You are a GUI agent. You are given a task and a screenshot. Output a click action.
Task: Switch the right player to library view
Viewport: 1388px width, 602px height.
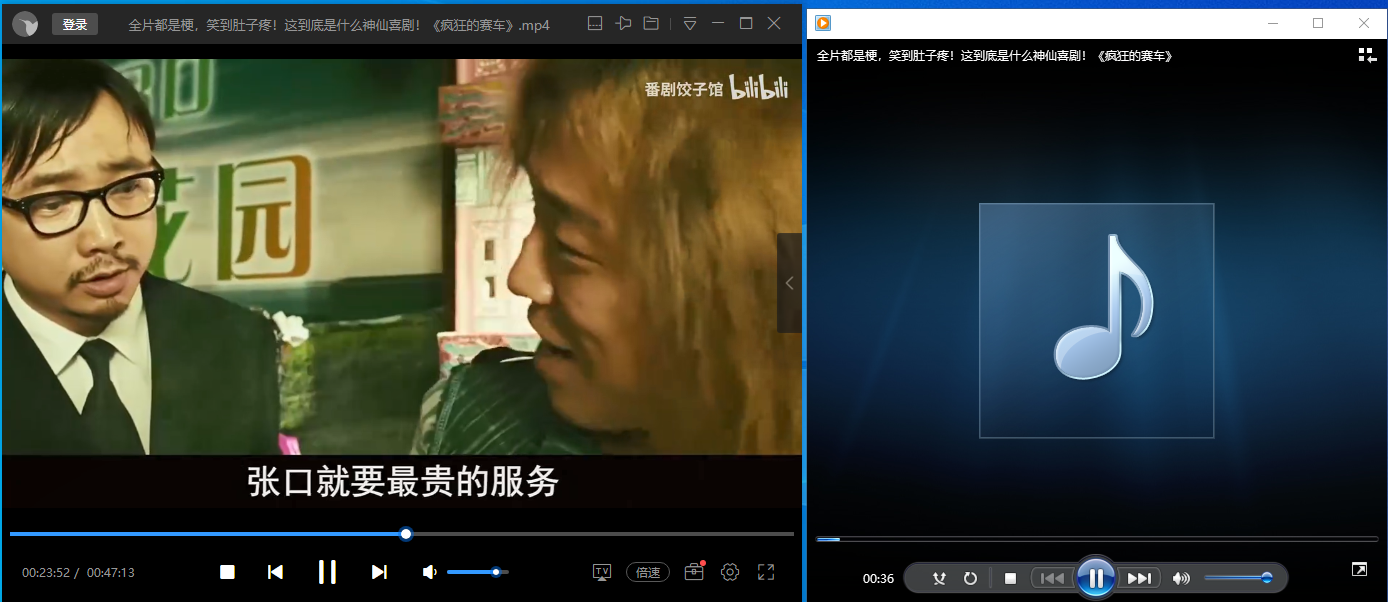click(x=1367, y=55)
